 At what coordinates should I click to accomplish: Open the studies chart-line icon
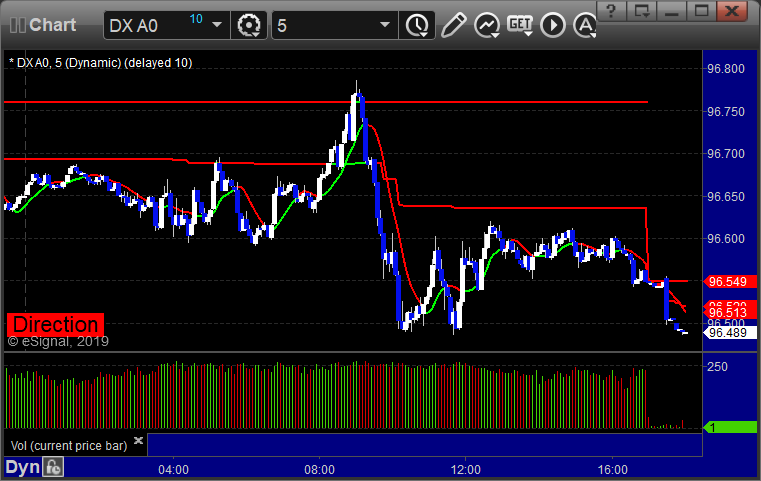point(487,25)
